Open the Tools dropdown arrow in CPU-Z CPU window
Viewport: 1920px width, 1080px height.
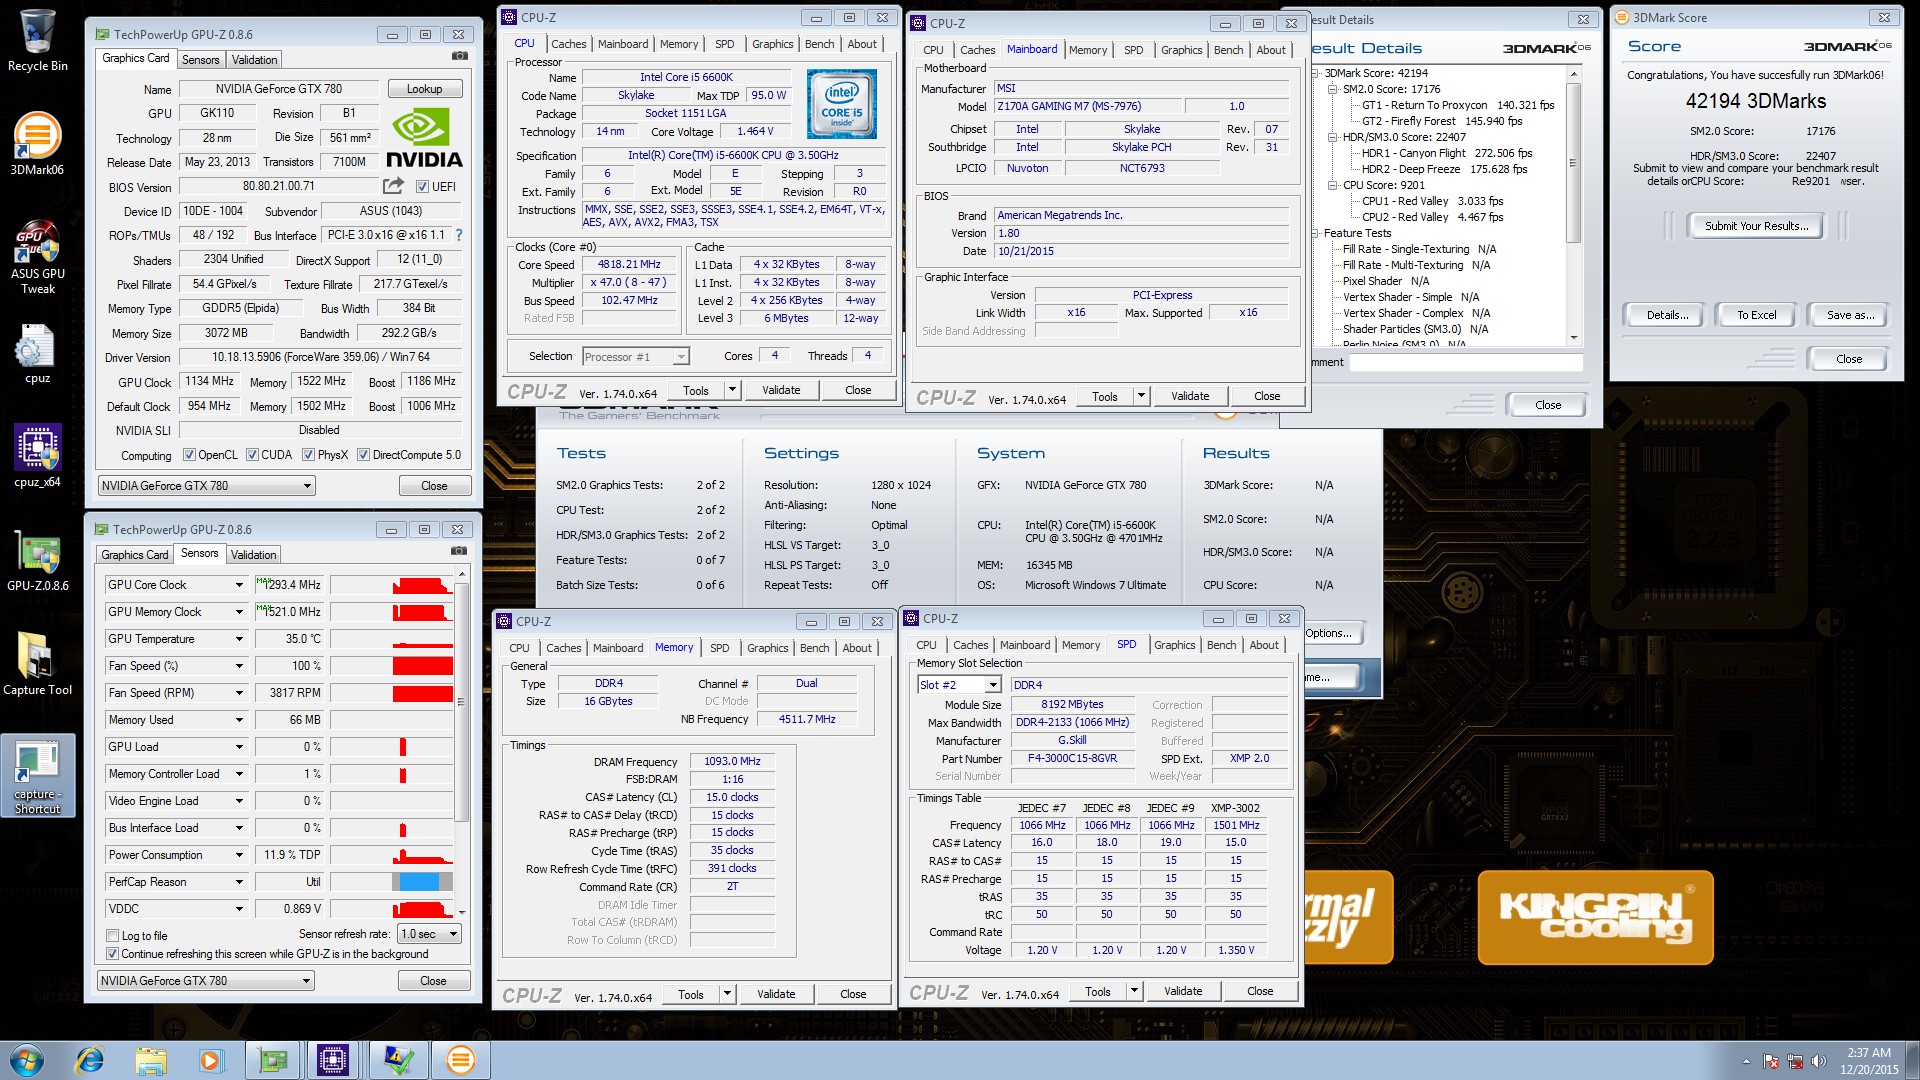point(732,390)
